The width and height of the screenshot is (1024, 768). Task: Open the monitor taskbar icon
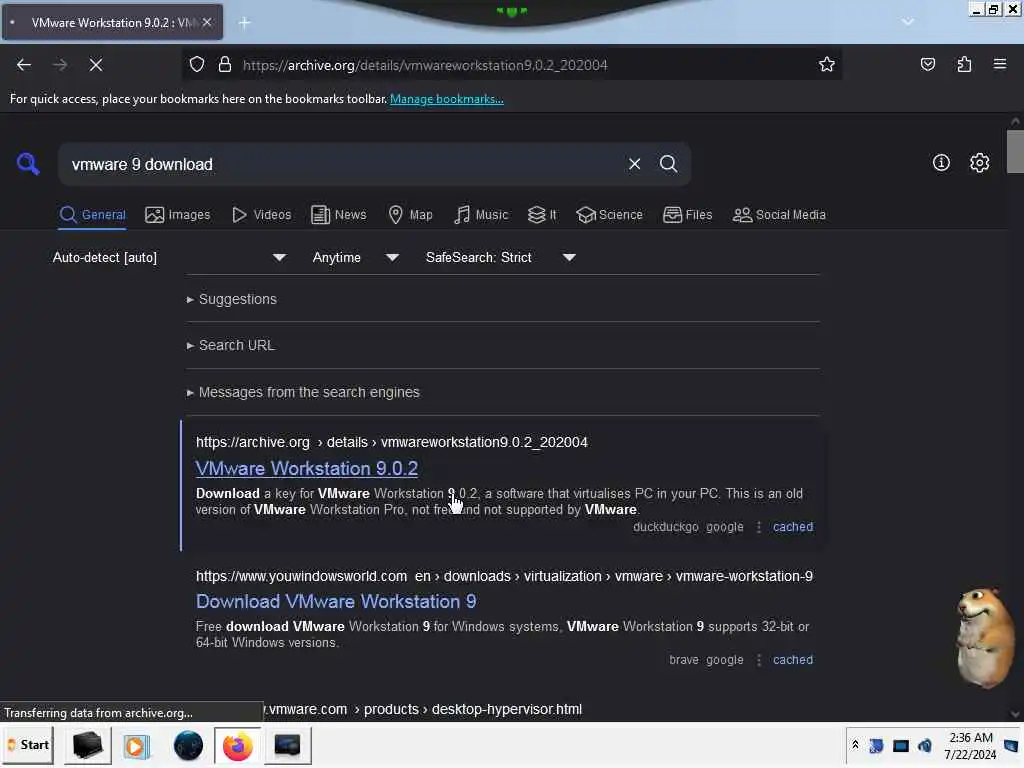287,745
